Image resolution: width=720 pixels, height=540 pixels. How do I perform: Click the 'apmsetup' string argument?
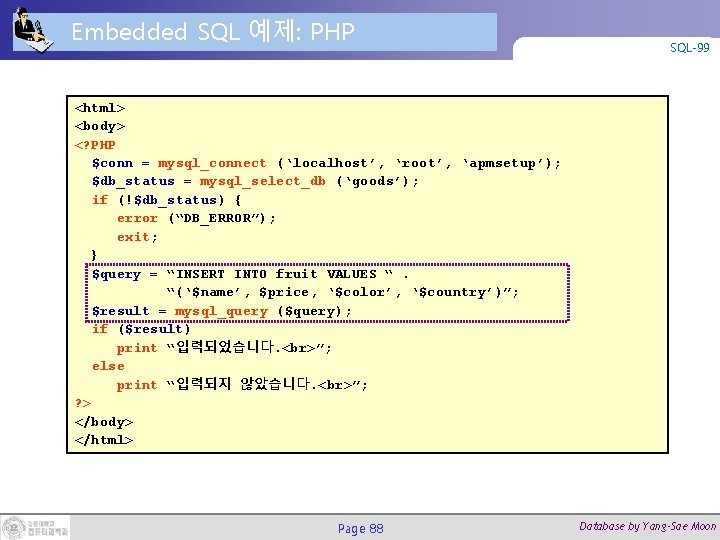pos(502,163)
